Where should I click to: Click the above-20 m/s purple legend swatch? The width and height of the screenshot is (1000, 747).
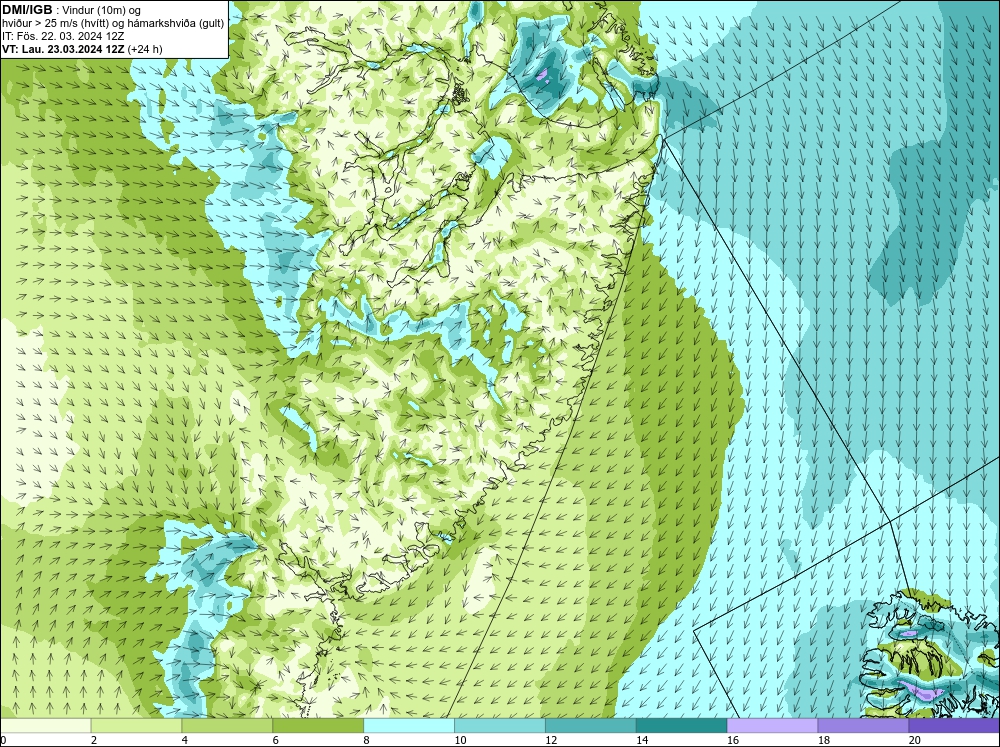coord(954,725)
